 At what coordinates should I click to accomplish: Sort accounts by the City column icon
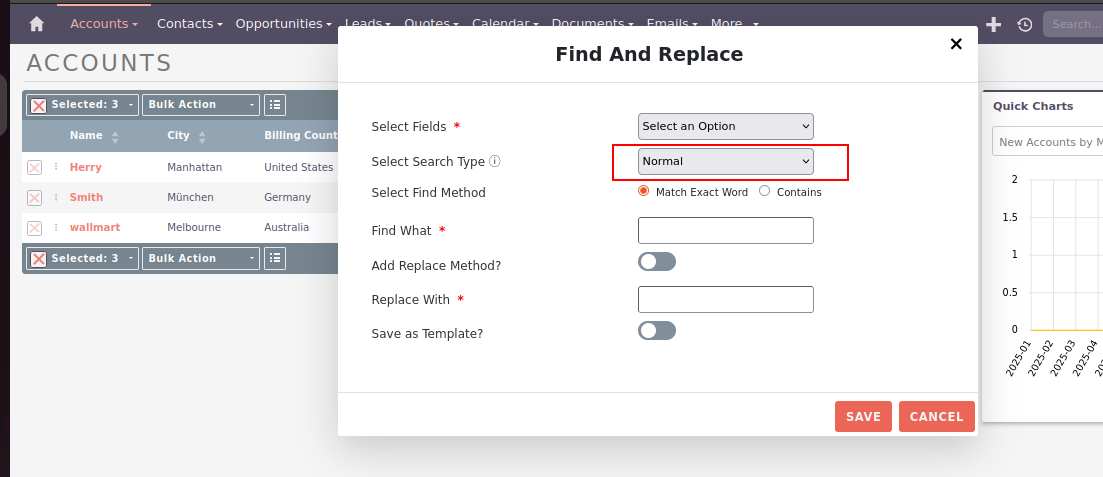coord(202,136)
